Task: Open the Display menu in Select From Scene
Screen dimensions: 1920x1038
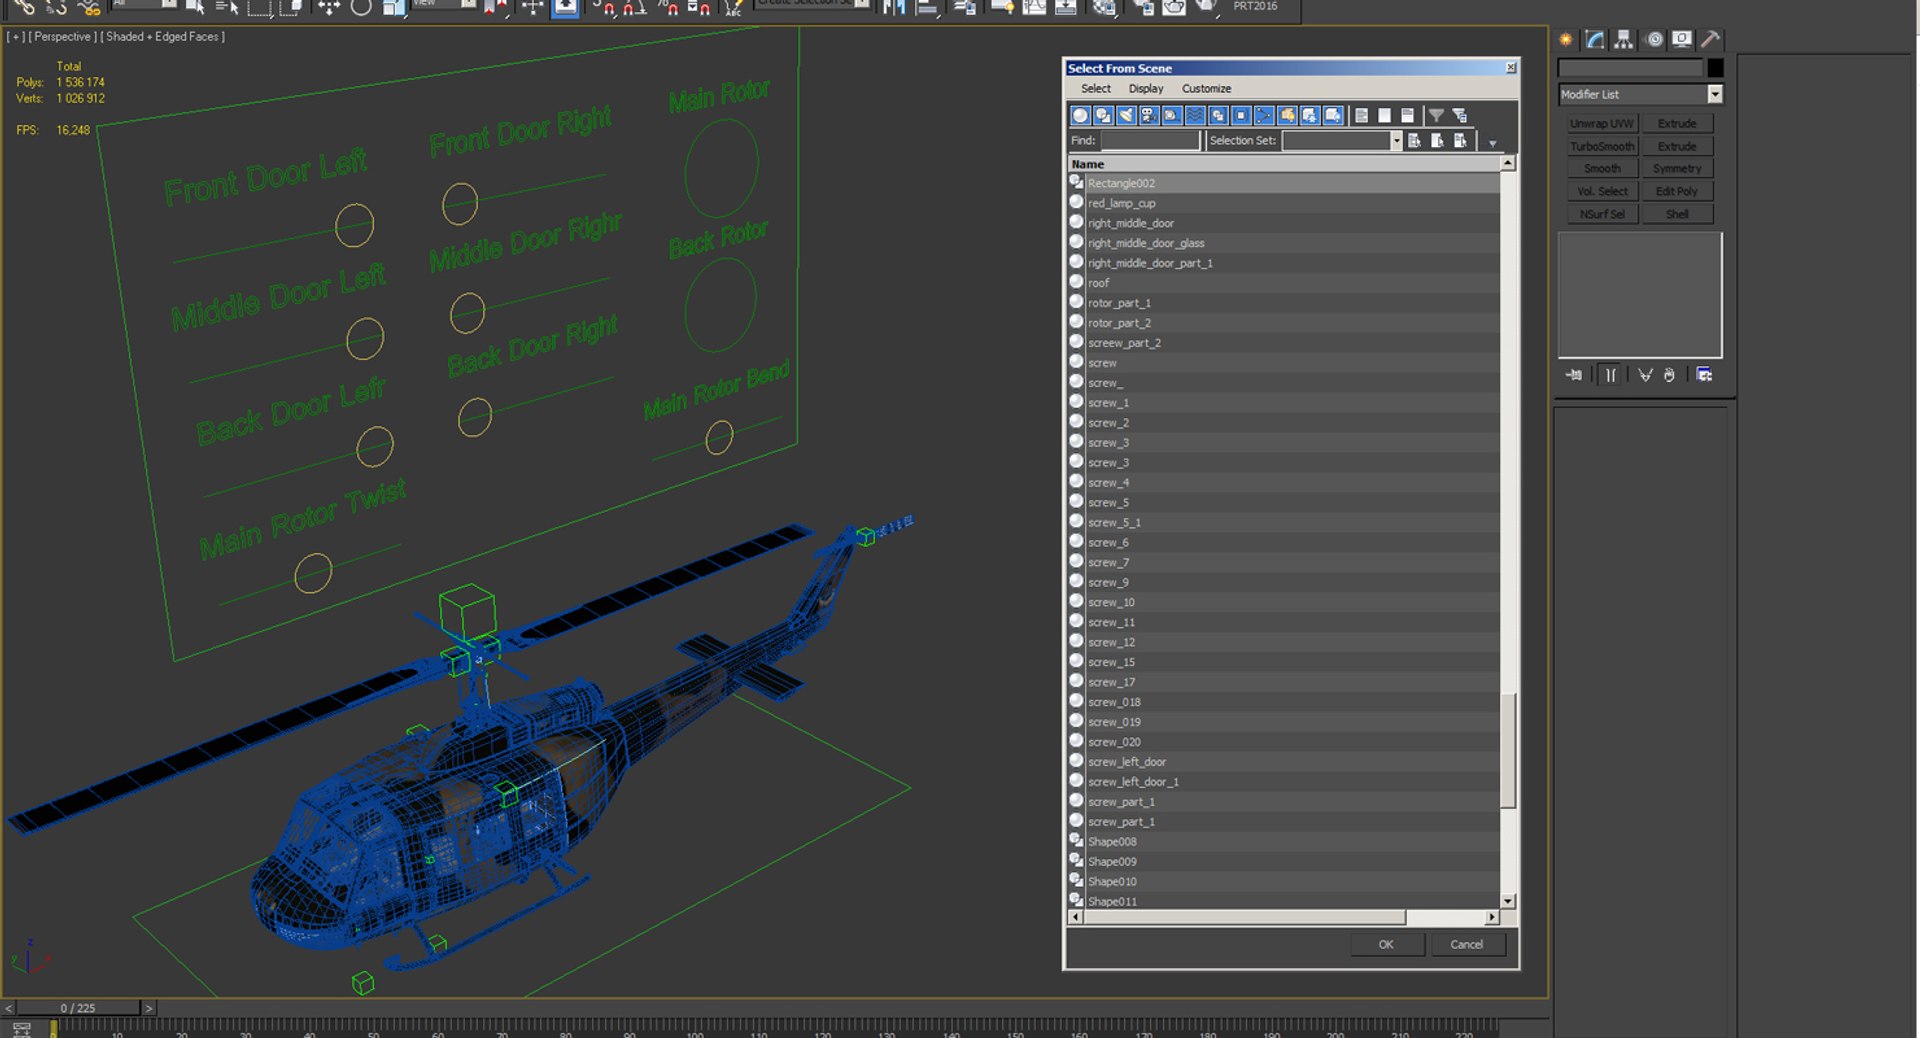Action: pyautogui.click(x=1145, y=88)
